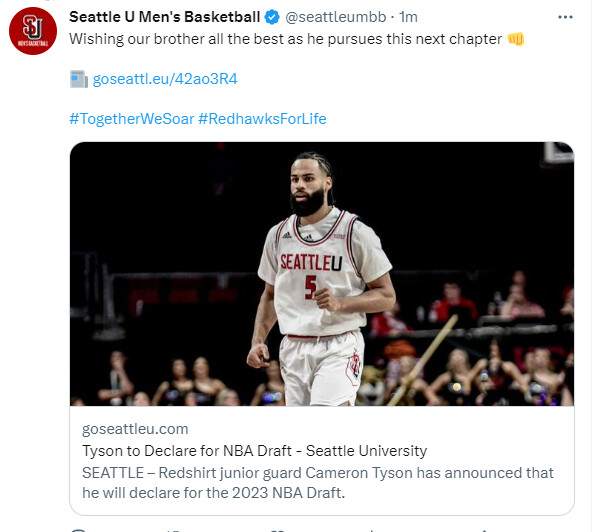Open the #TogetherWeSoar hashtag
Image resolution: width=615 pixels, height=532 pixels.
[130, 119]
